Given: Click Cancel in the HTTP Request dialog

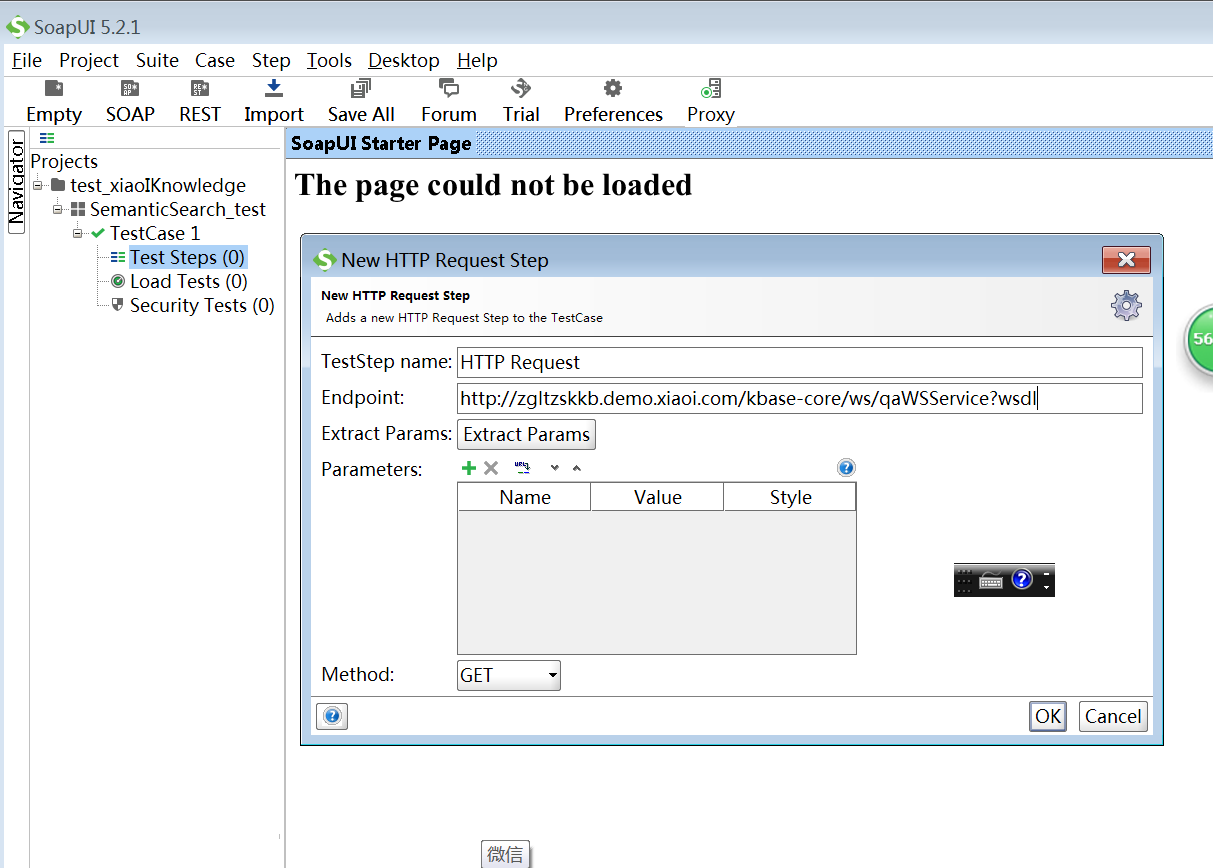Looking at the screenshot, I should point(1113,716).
